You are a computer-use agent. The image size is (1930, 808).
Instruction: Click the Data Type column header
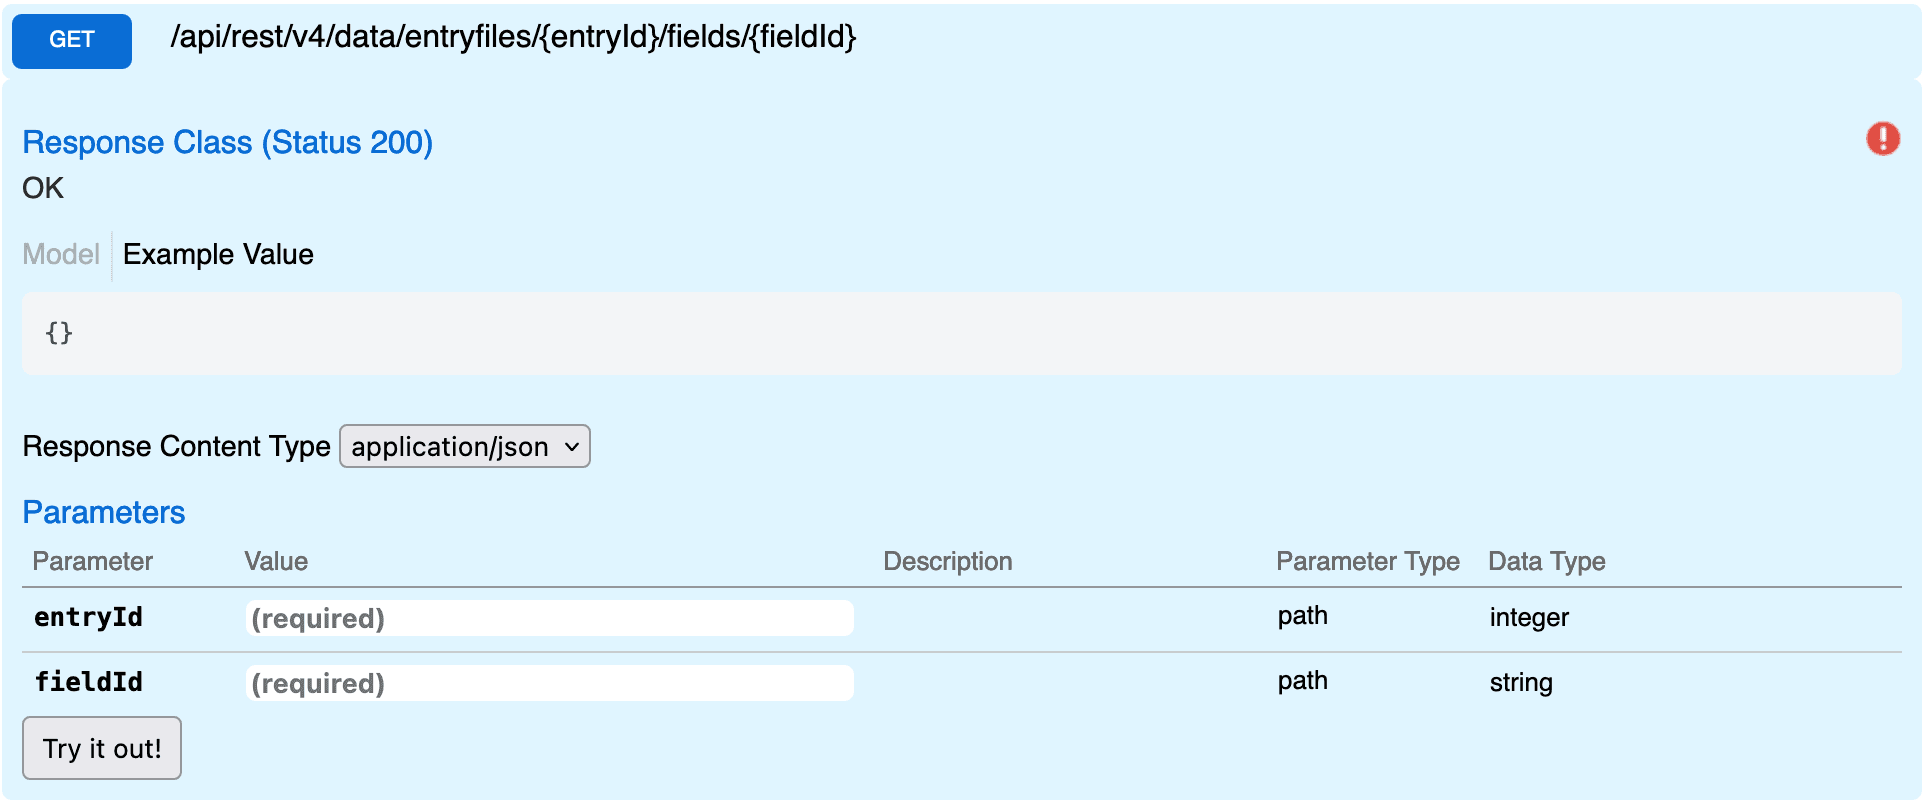[x=1547, y=562]
